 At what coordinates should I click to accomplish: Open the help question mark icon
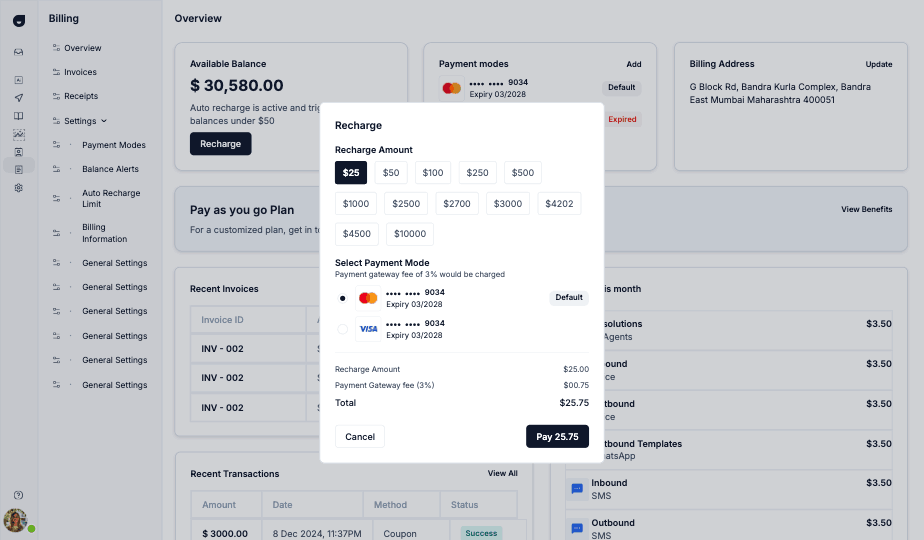(19, 495)
